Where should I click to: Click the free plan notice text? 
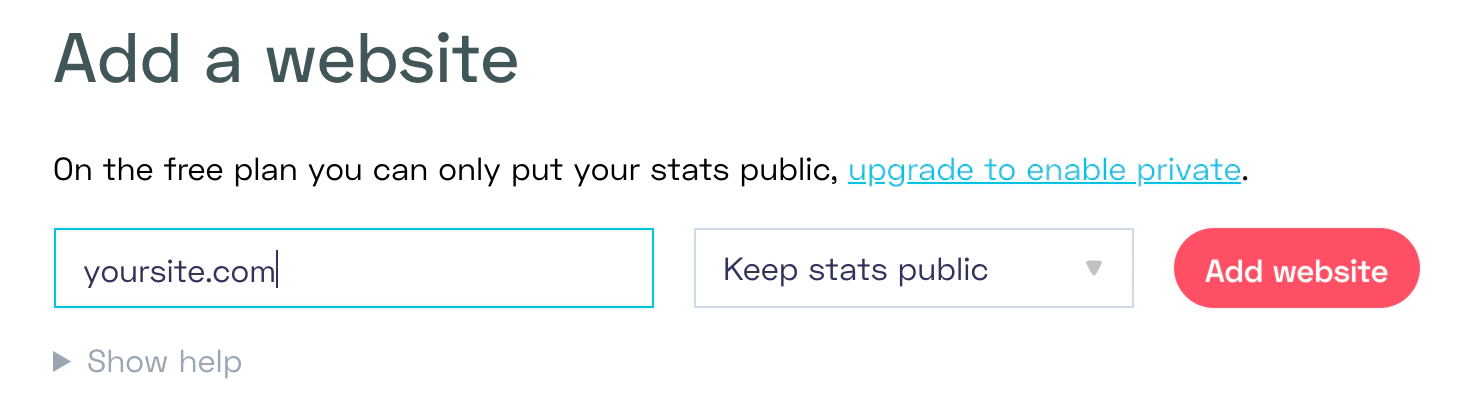tap(444, 170)
